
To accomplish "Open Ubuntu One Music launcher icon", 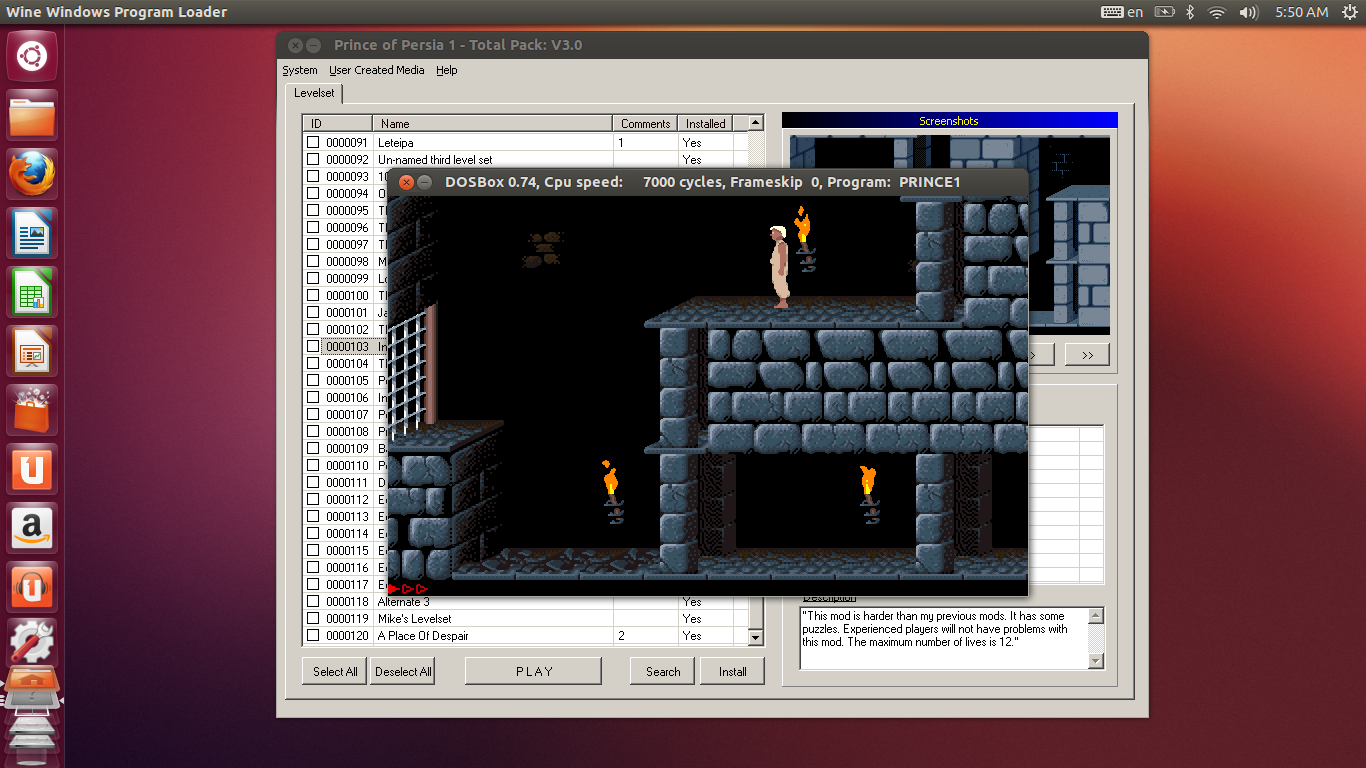I will [x=32, y=587].
